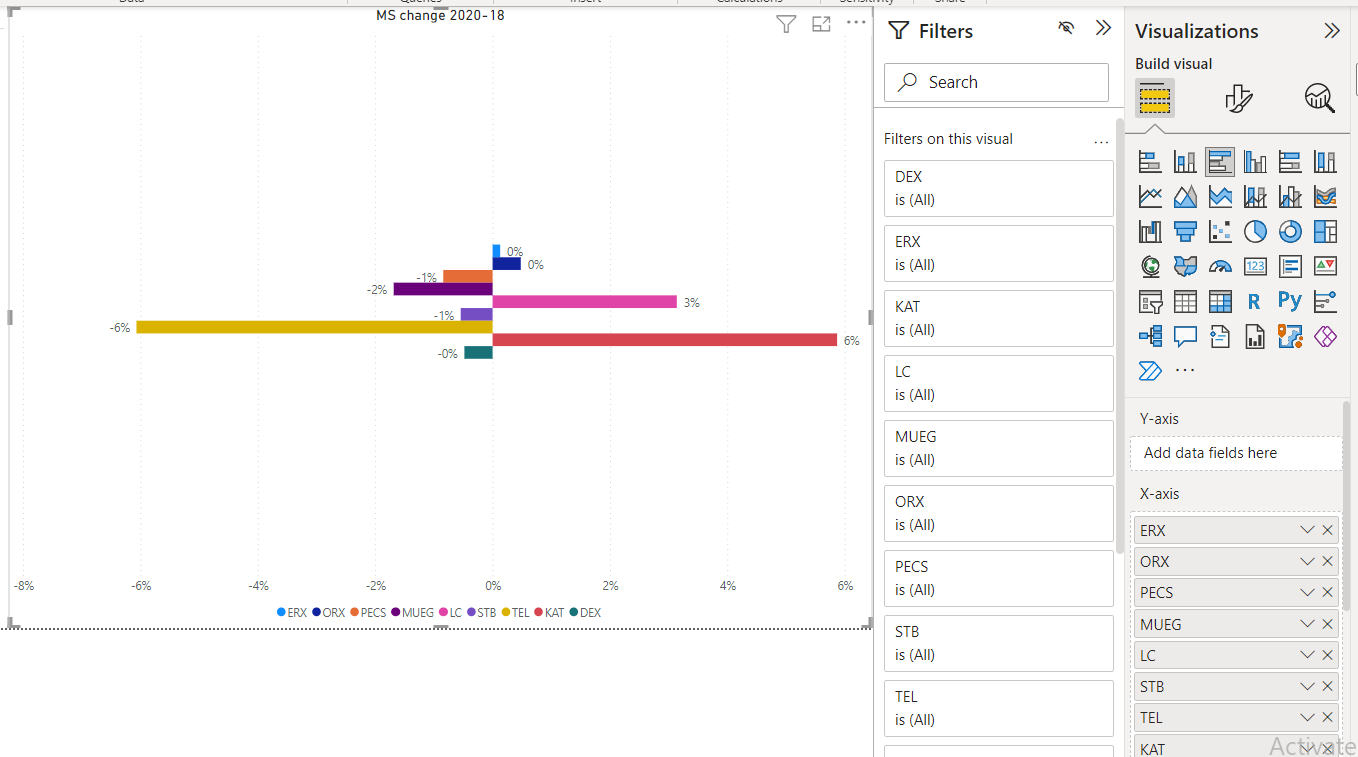Select the treemap visual

point(1325,231)
